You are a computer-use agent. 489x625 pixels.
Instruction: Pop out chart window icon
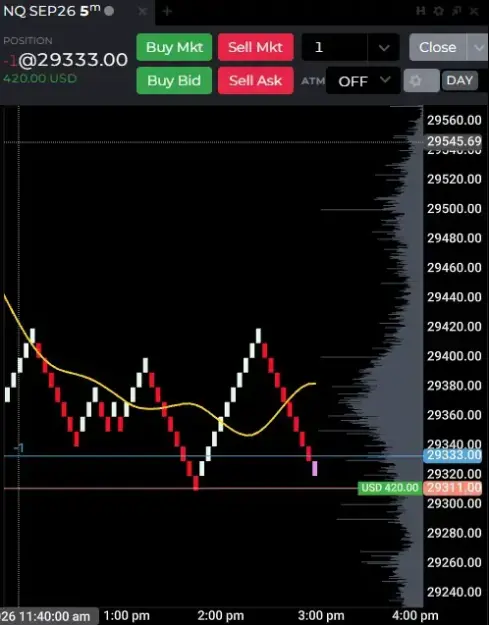tap(457, 11)
